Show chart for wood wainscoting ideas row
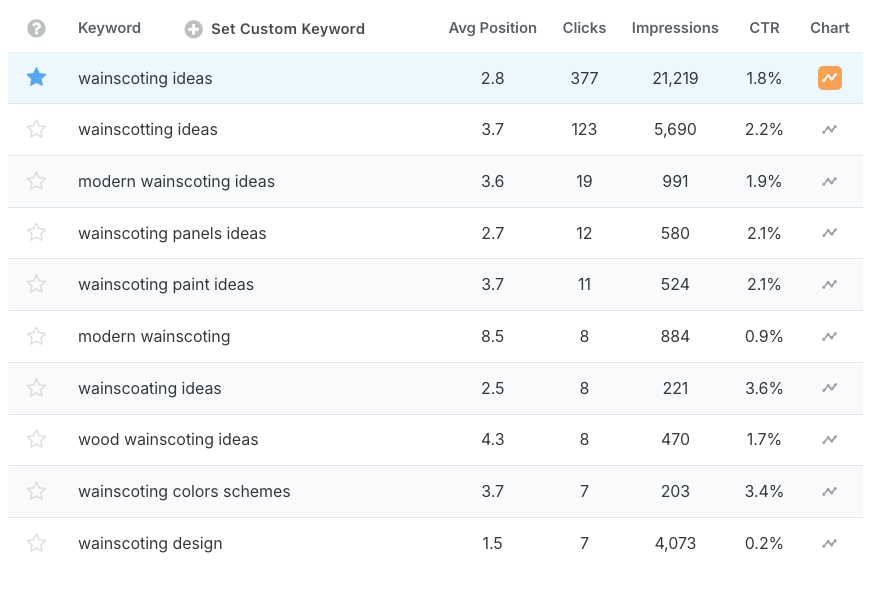Image resolution: width=882 pixels, height=590 pixels. (830, 439)
